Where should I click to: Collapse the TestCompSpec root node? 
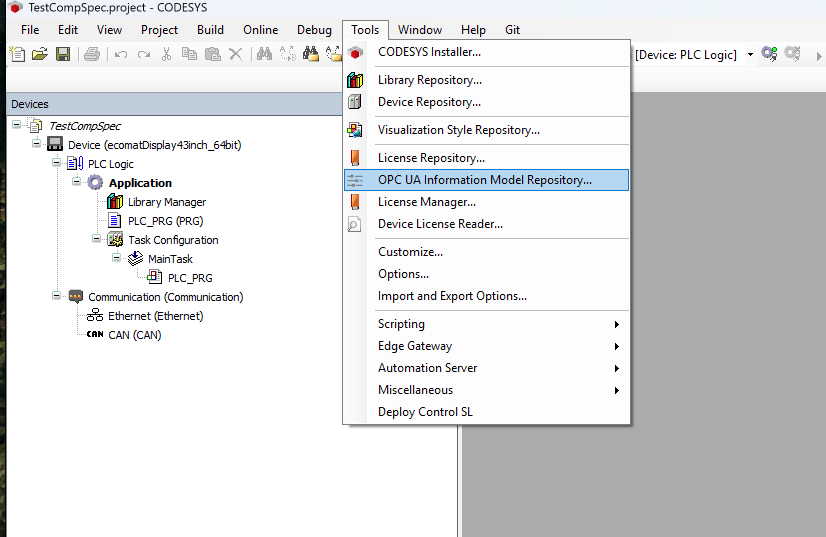tap(17, 125)
